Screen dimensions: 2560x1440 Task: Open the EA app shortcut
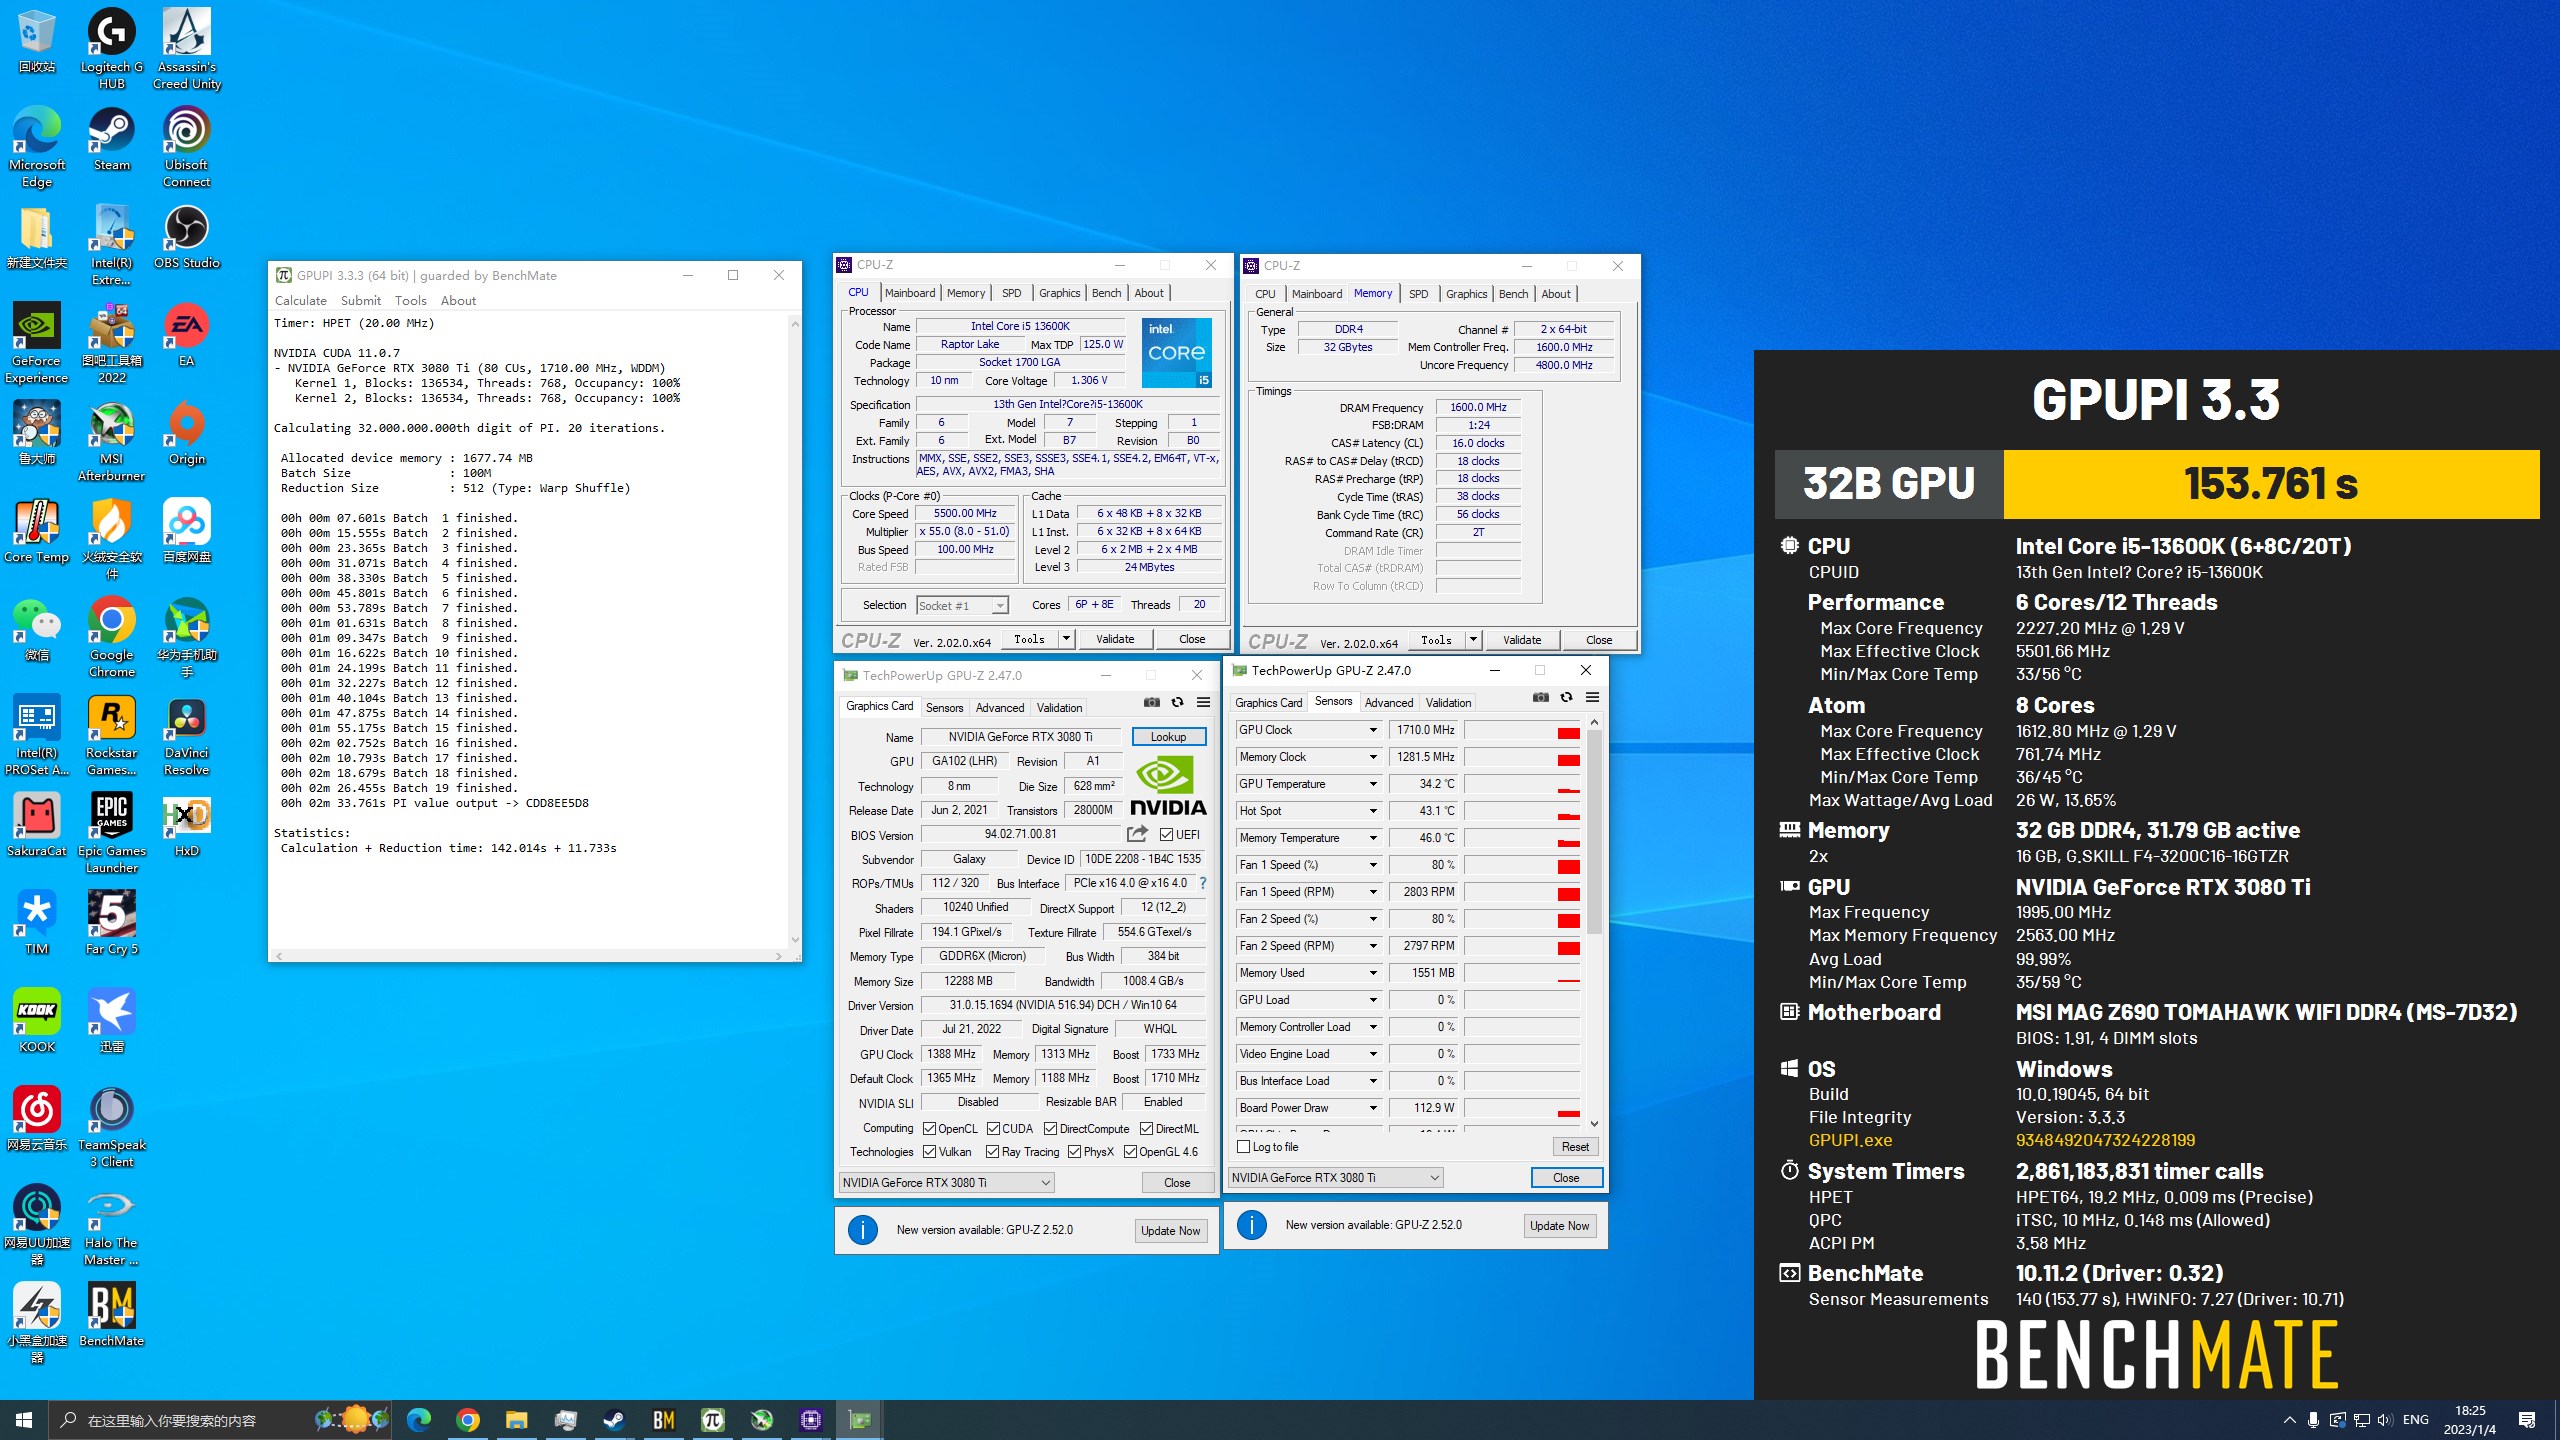[187, 335]
